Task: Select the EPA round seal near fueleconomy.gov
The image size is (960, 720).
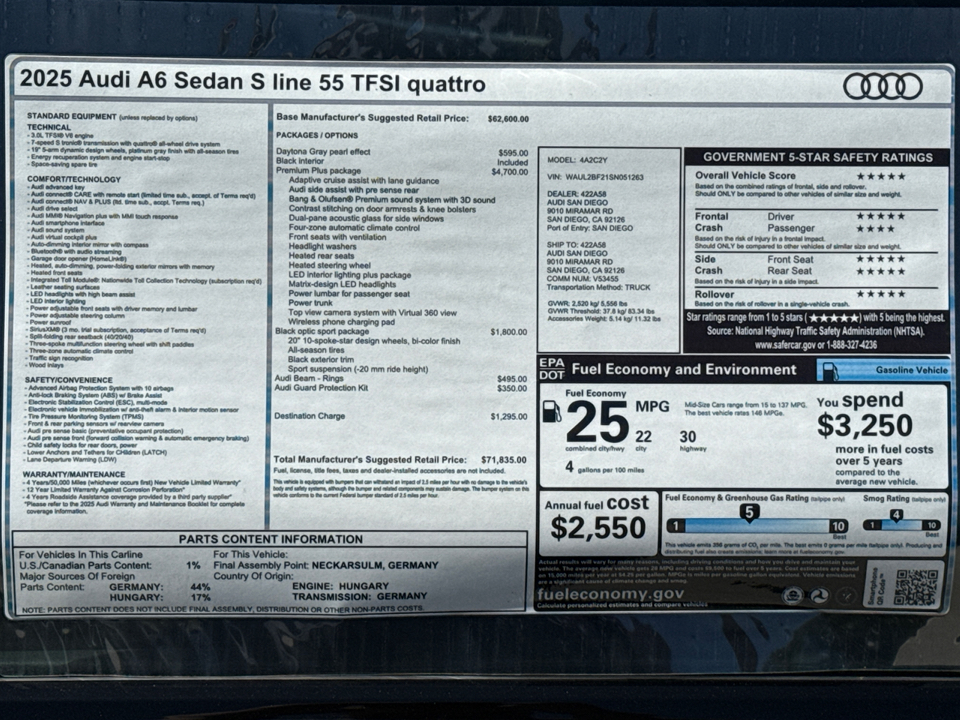Action: coord(791,593)
